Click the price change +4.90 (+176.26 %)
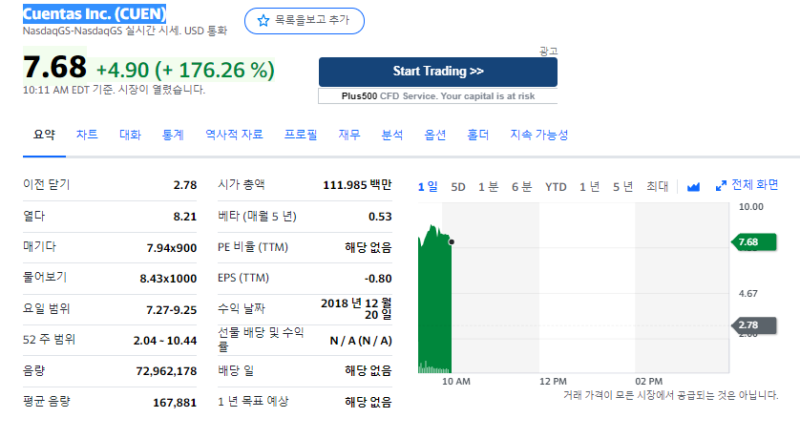The height and width of the screenshot is (439, 800). pyautogui.click(x=186, y=70)
